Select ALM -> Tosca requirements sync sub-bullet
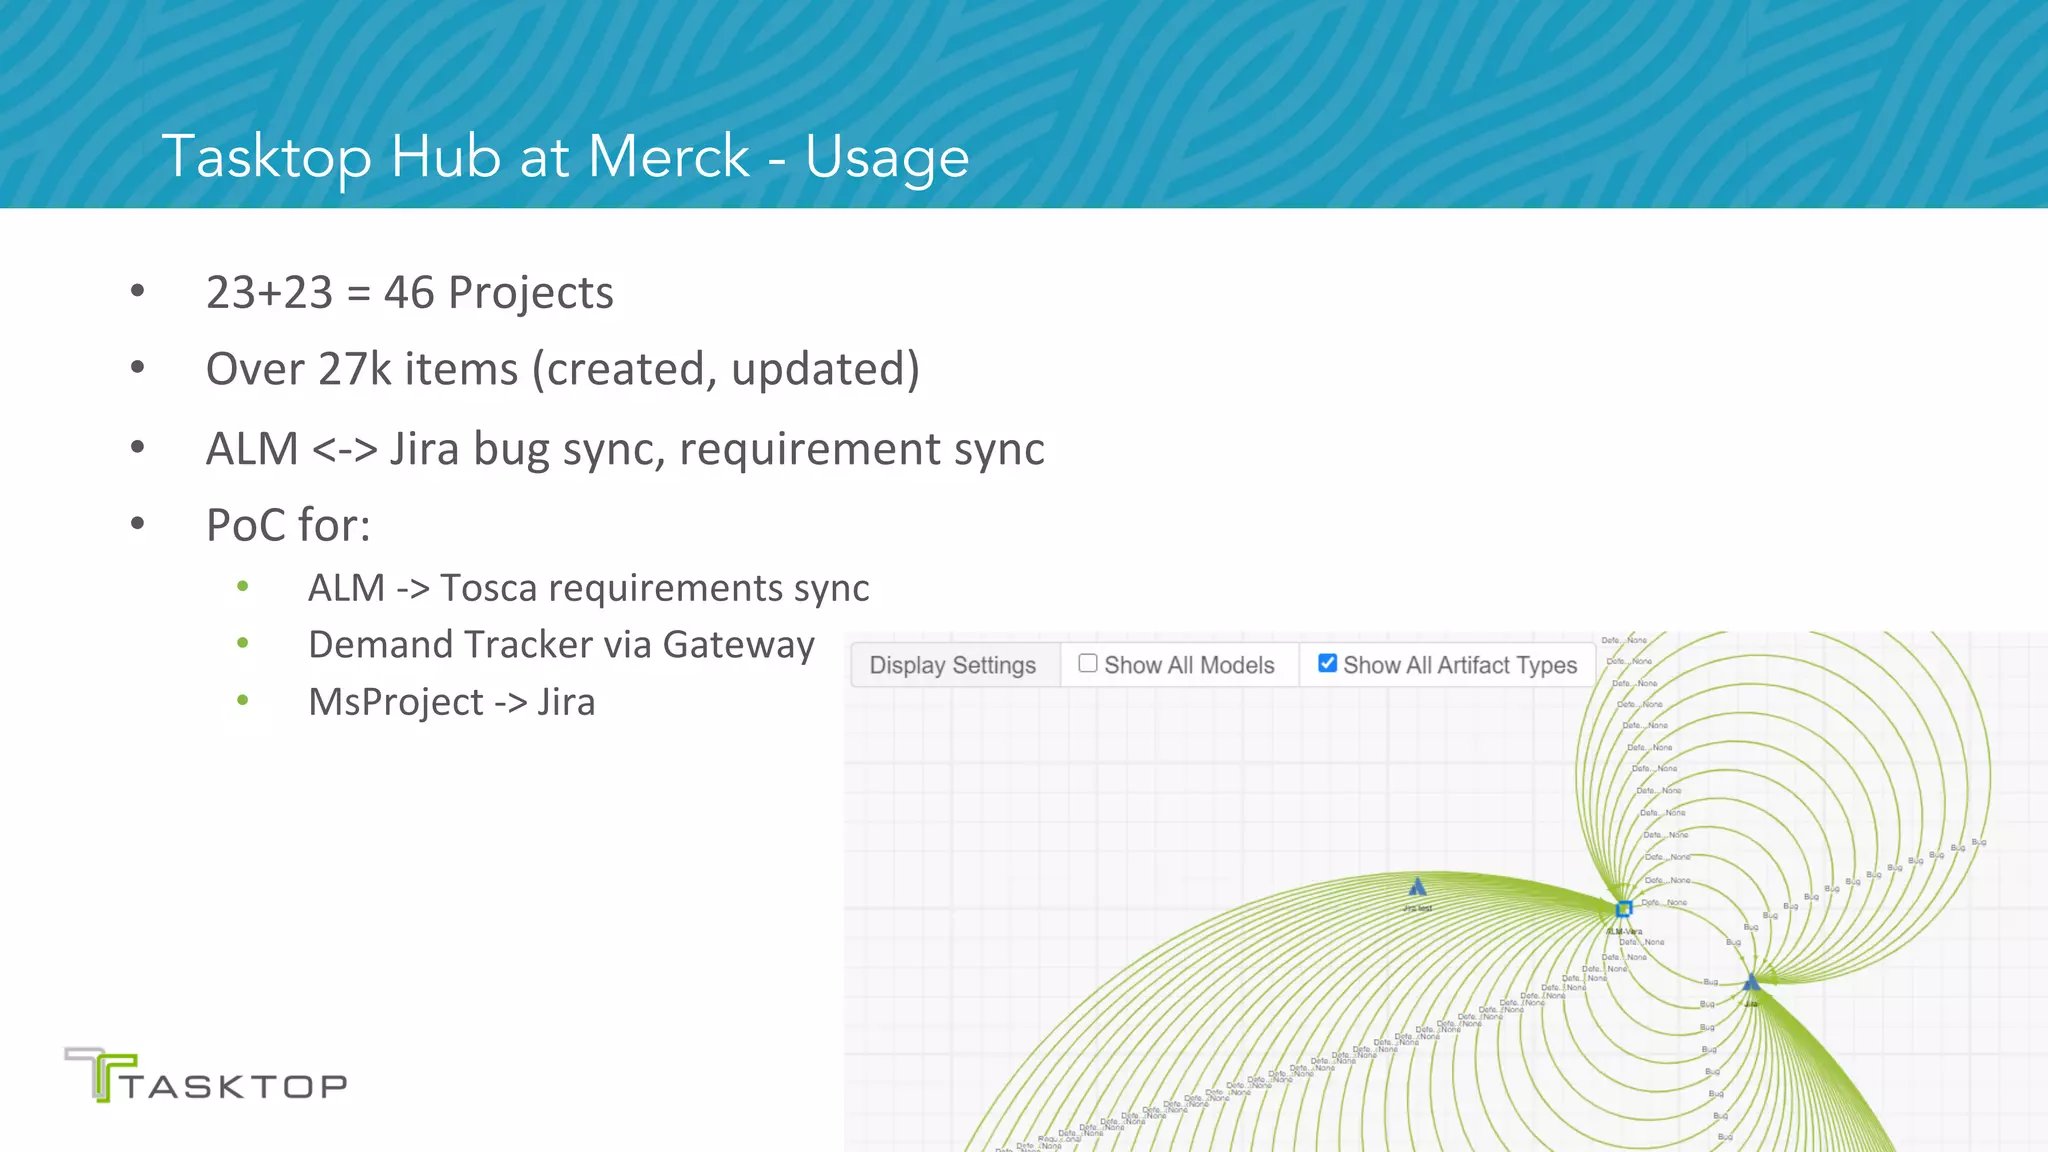This screenshot has width=2048, height=1152. (588, 588)
